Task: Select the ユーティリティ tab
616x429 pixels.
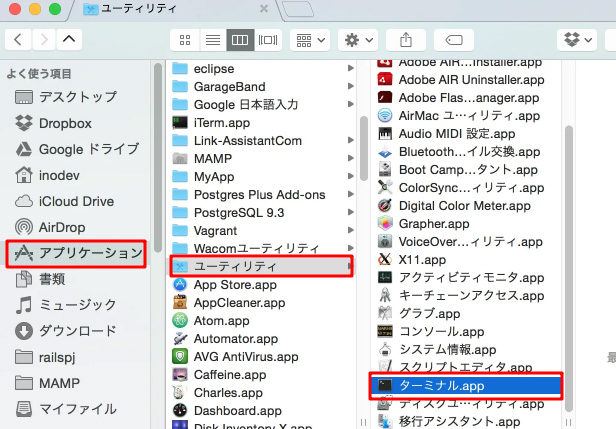Action: 173,9
